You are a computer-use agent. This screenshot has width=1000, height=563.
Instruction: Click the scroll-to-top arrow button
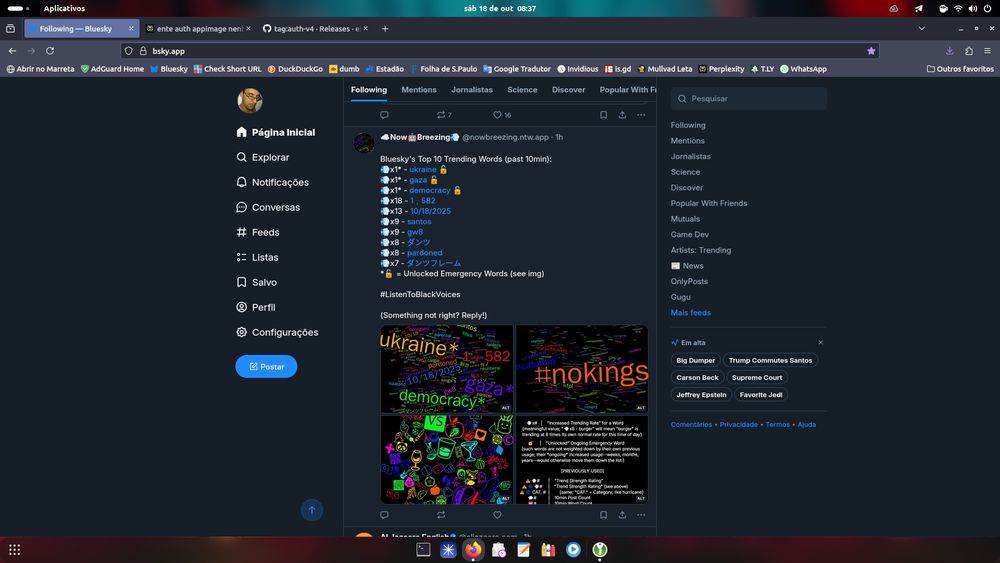click(312, 510)
